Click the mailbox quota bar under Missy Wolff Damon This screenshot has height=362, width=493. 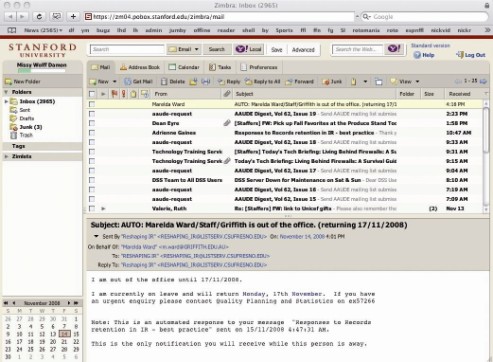point(41,71)
